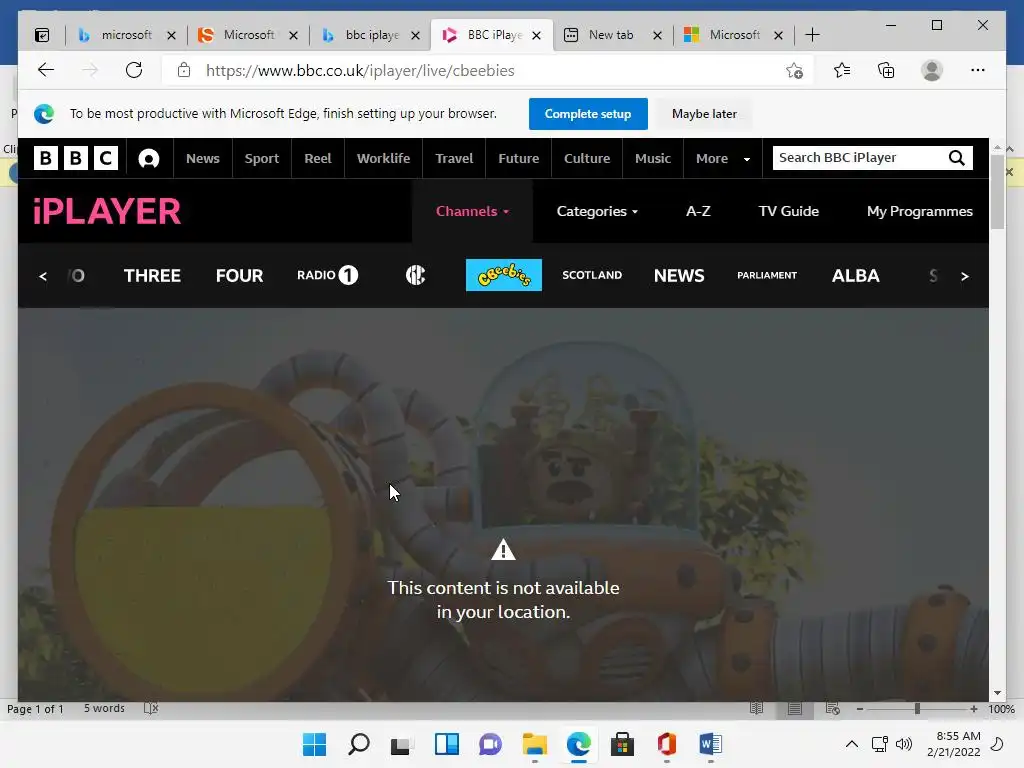Click the browser address bar URL
Viewport: 1024px width, 768px height.
(x=360, y=71)
